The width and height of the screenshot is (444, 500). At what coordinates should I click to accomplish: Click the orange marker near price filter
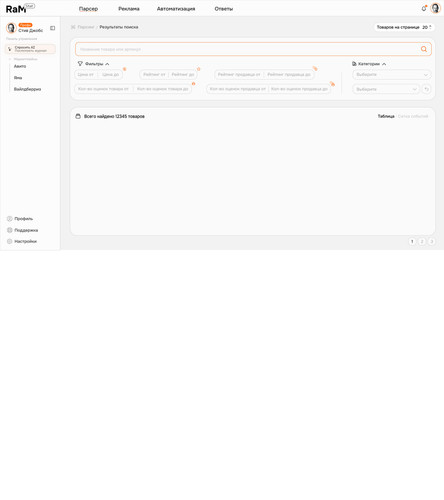click(x=125, y=69)
